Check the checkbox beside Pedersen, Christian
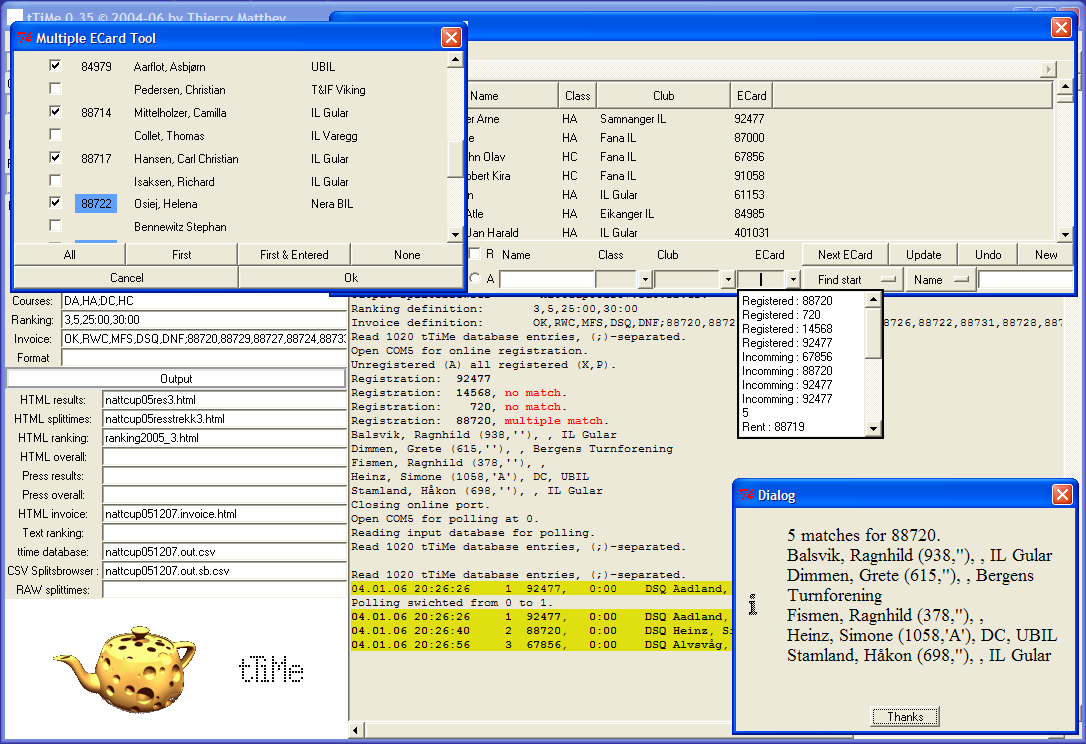Screen dimensions: 1086x744 (x=56, y=89)
